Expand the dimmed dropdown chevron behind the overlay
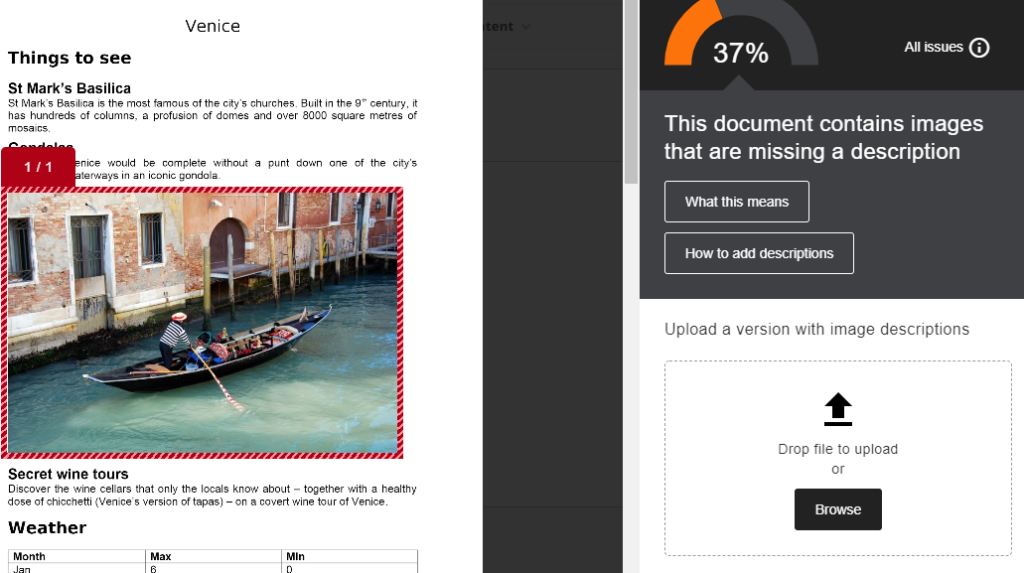 click(x=526, y=27)
